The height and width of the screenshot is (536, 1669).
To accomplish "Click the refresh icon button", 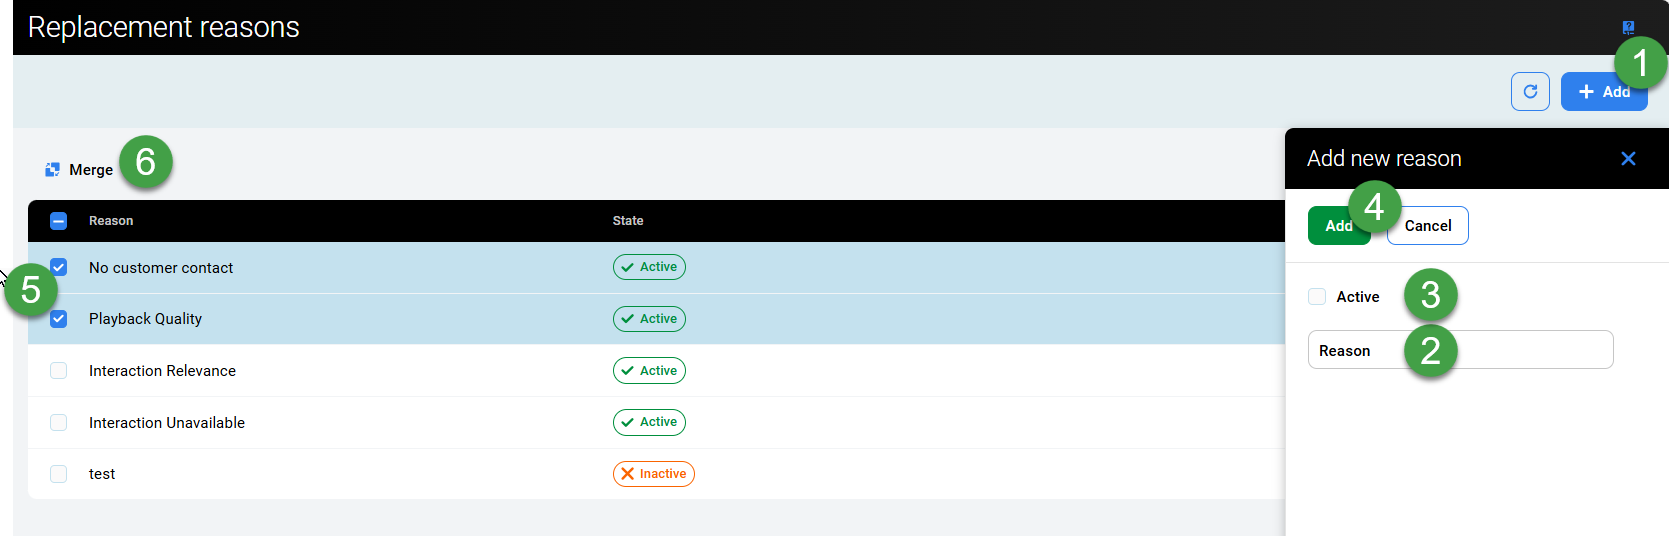I will (x=1530, y=92).
